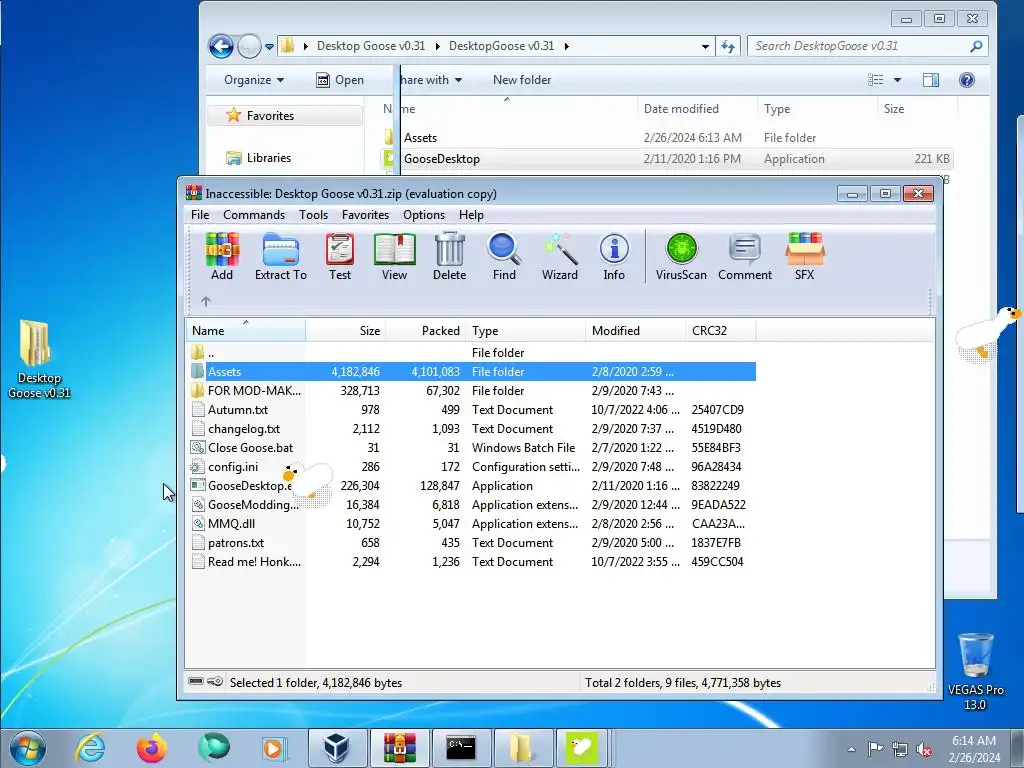Go up one level arrow in WinRAR
Image resolution: width=1024 pixels, height=768 pixels.
click(206, 301)
